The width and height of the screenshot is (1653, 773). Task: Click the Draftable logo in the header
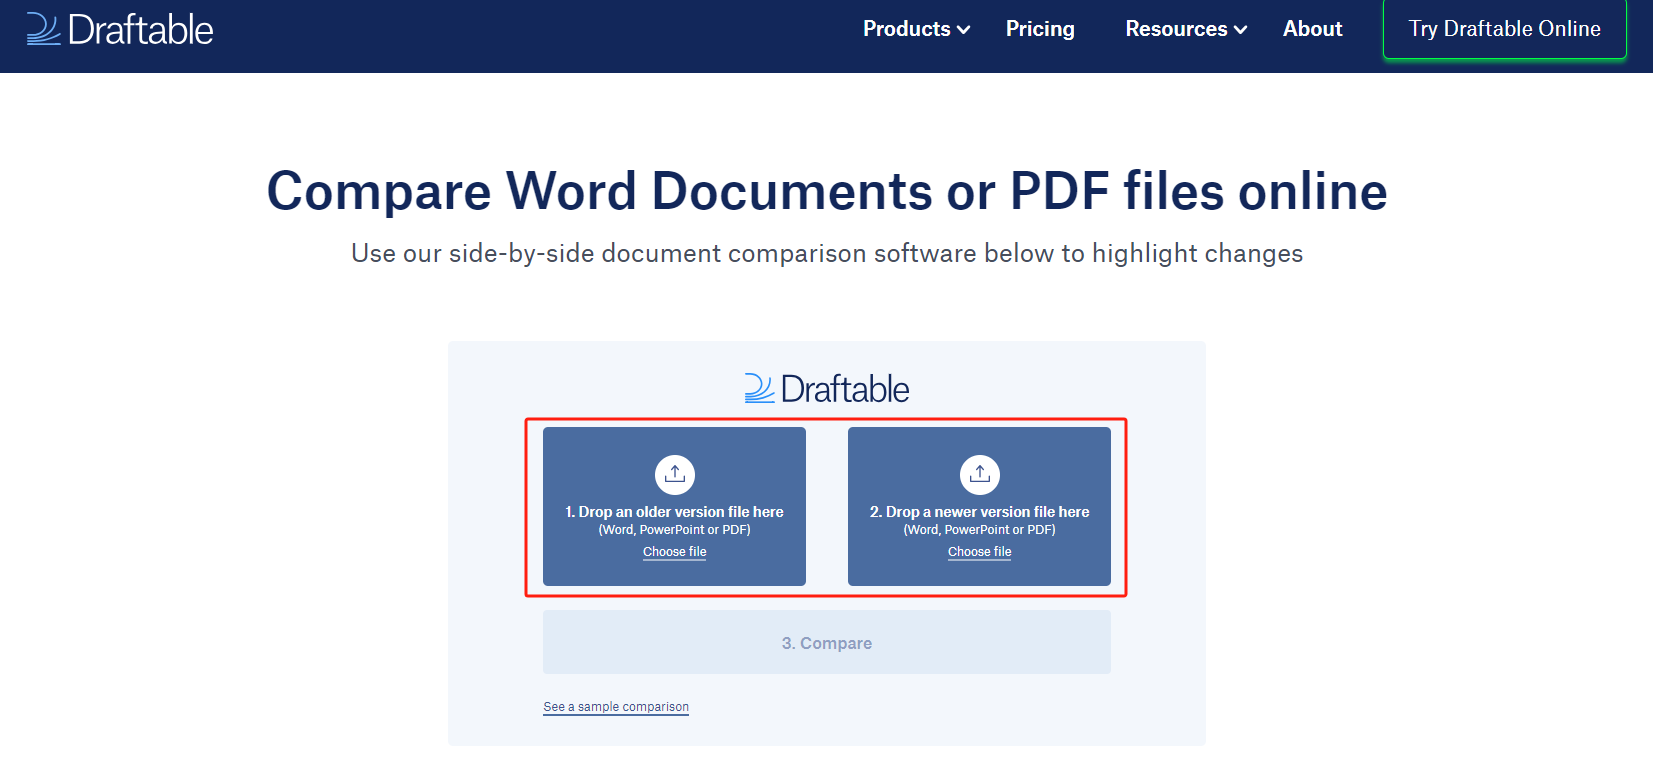coord(120,29)
